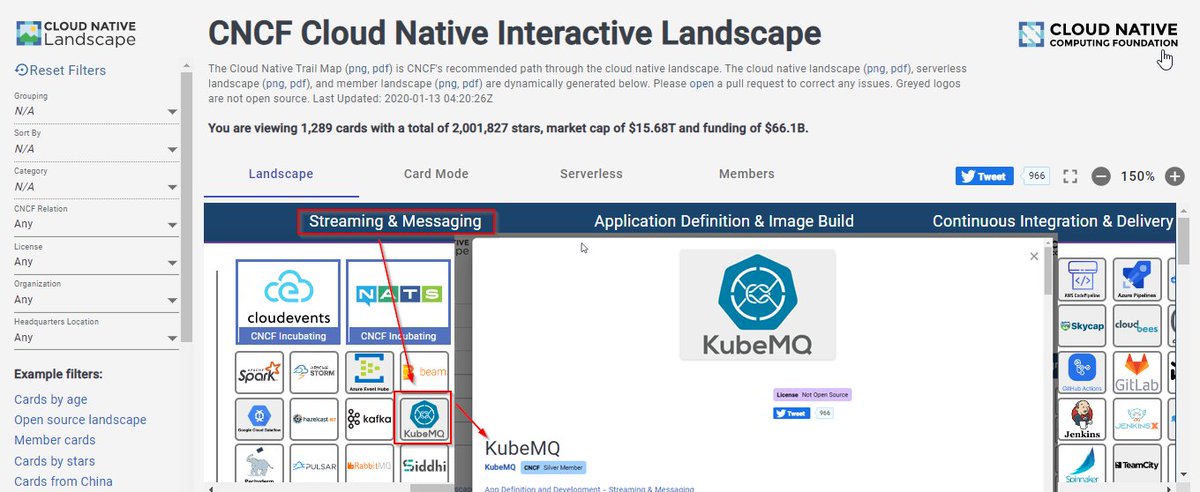The image size is (1200, 492).
Task: Click the large KubeMQ logo in popup
Action: (757, 304)
